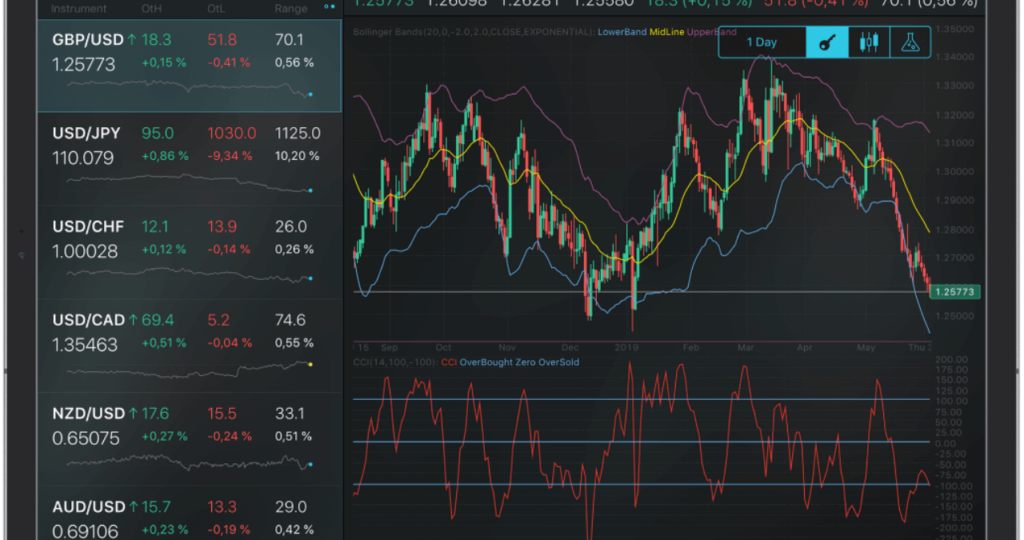
Task: Select the USD/CAD instrument
Action: point(189,347)
